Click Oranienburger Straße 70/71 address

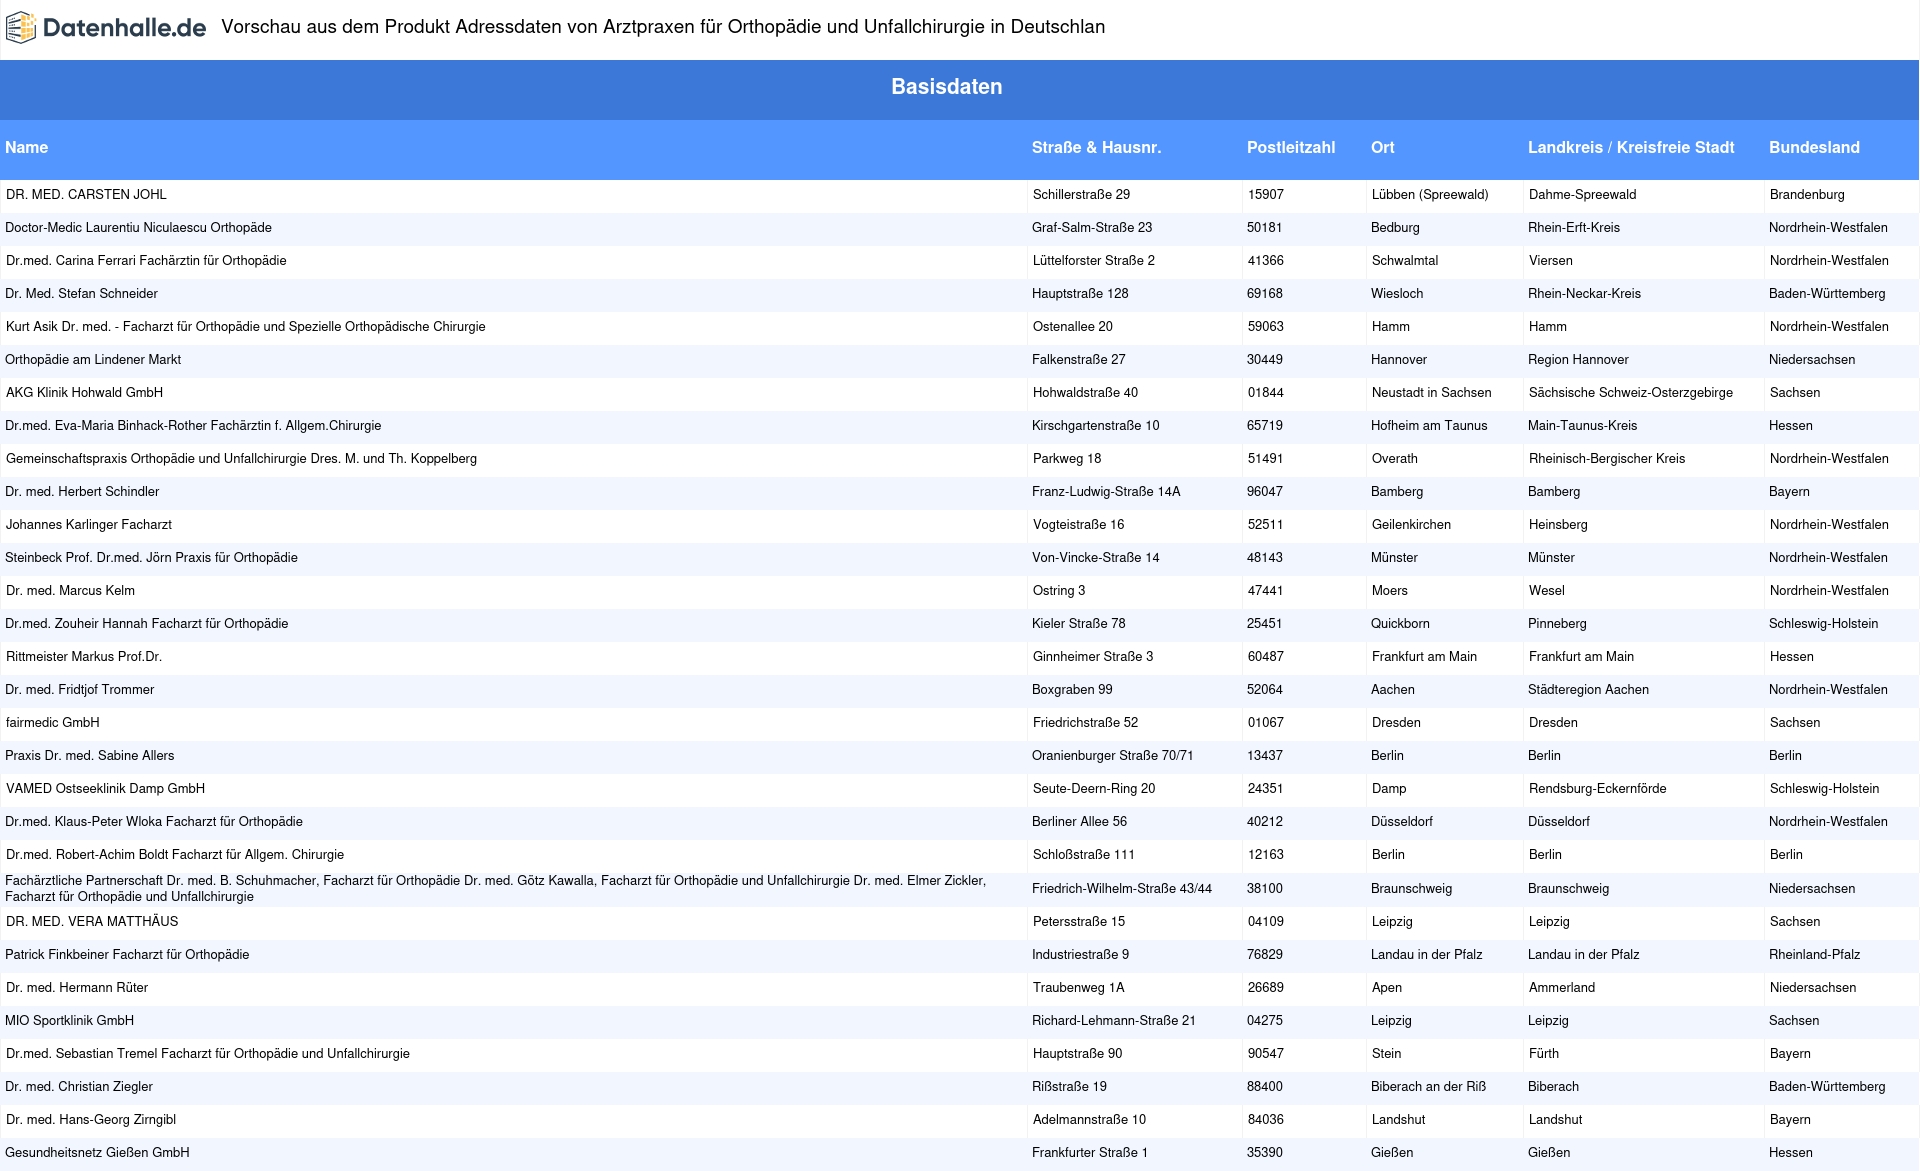coord(1113,756)
